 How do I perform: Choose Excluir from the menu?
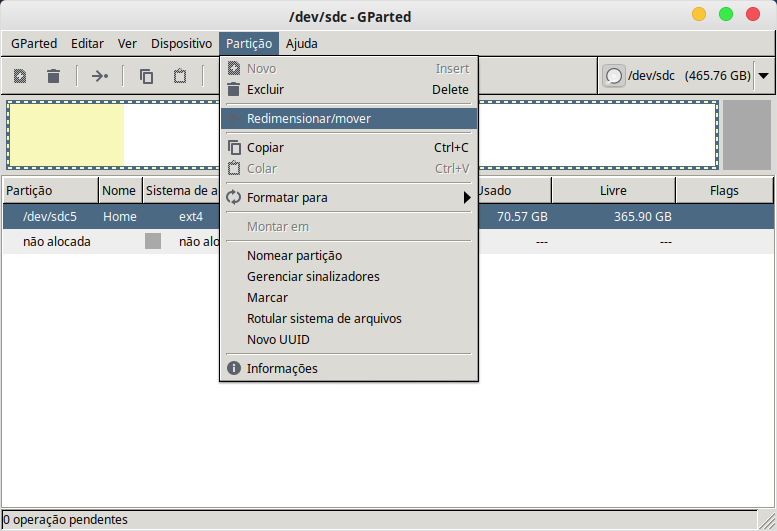pyautogui.click(x=349, y=89)
